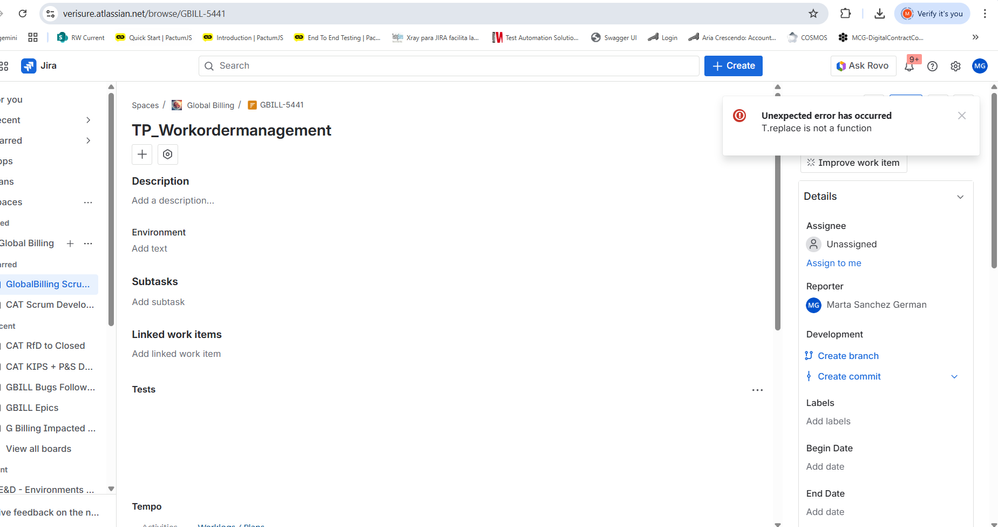Click the blue Create button
The width and height of the screenshot is (998, 527).
pos(733,66)
